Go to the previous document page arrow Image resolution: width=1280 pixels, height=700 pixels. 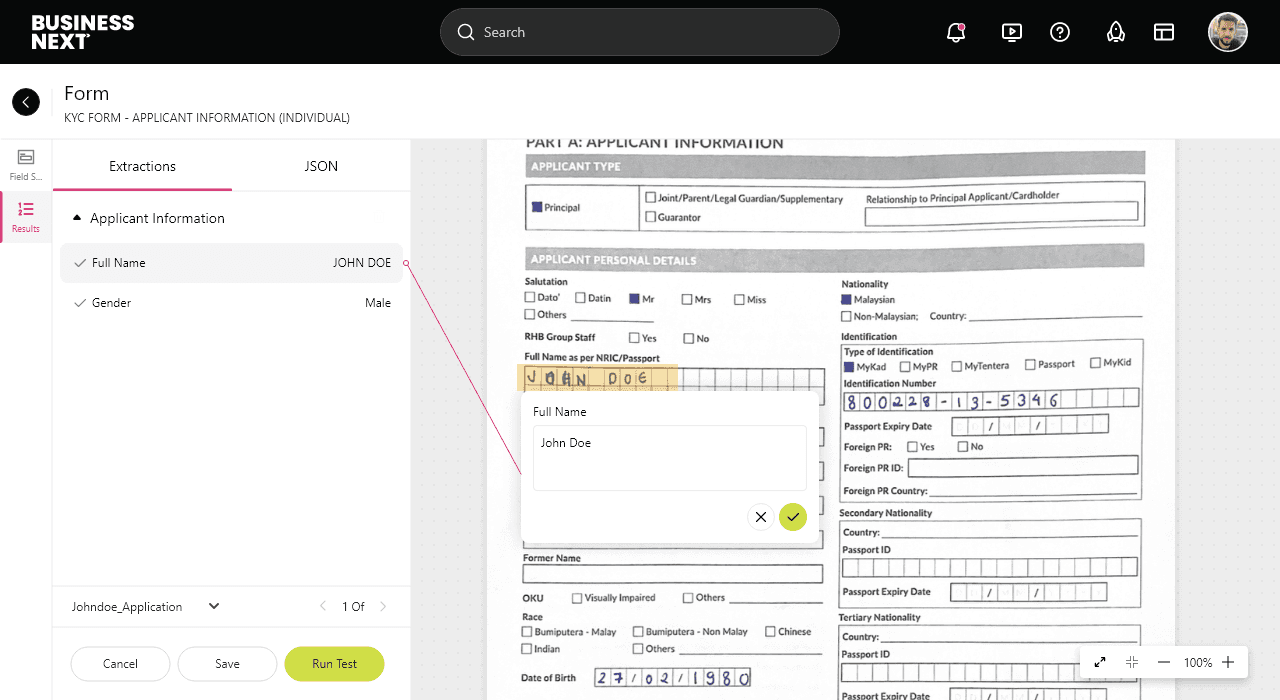click(323, 606)
